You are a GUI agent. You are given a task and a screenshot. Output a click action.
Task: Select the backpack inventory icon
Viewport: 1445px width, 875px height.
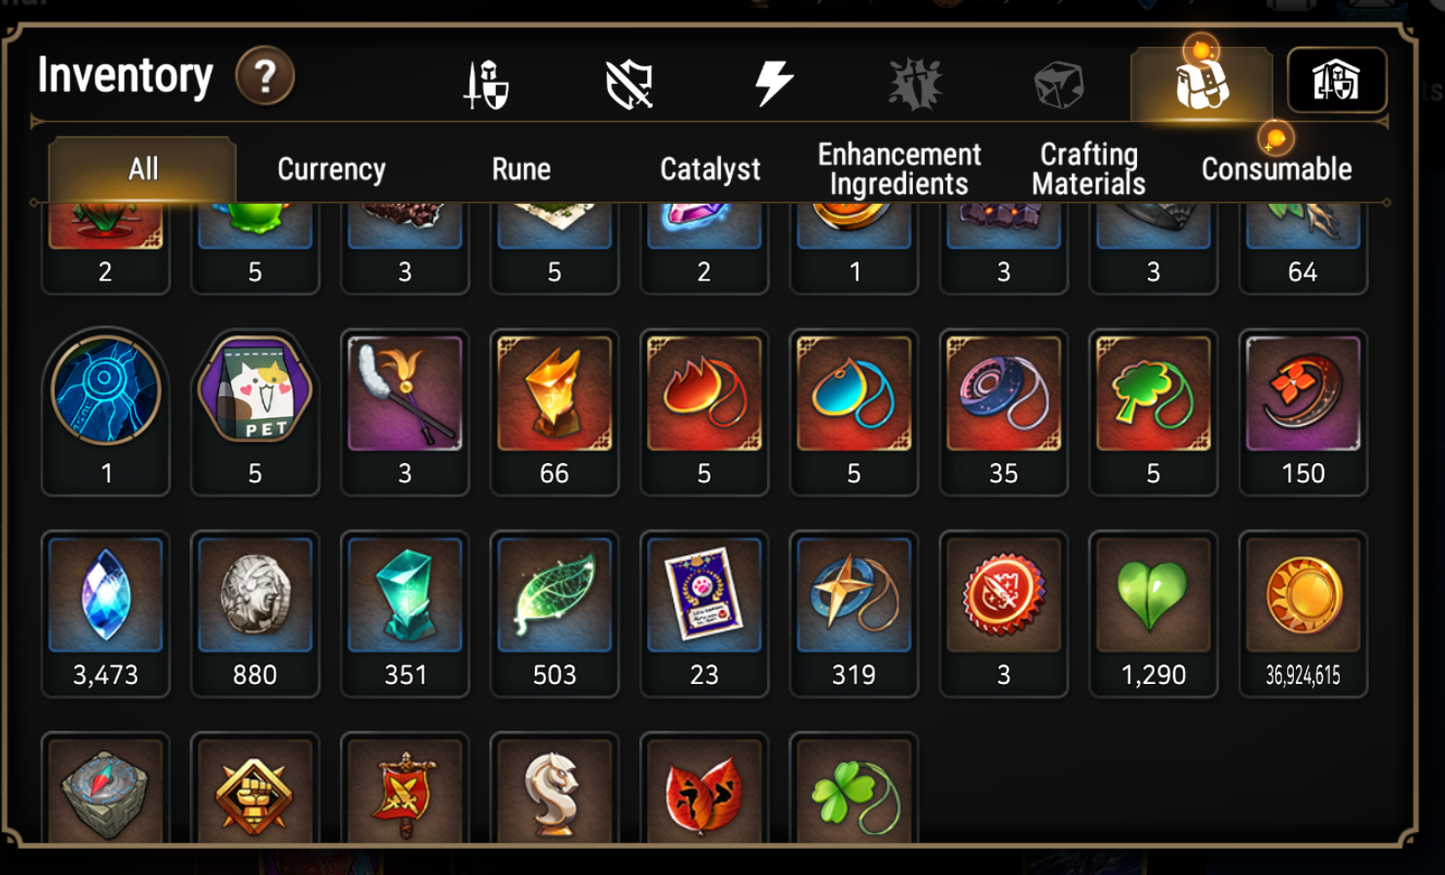pos(1201,83)
